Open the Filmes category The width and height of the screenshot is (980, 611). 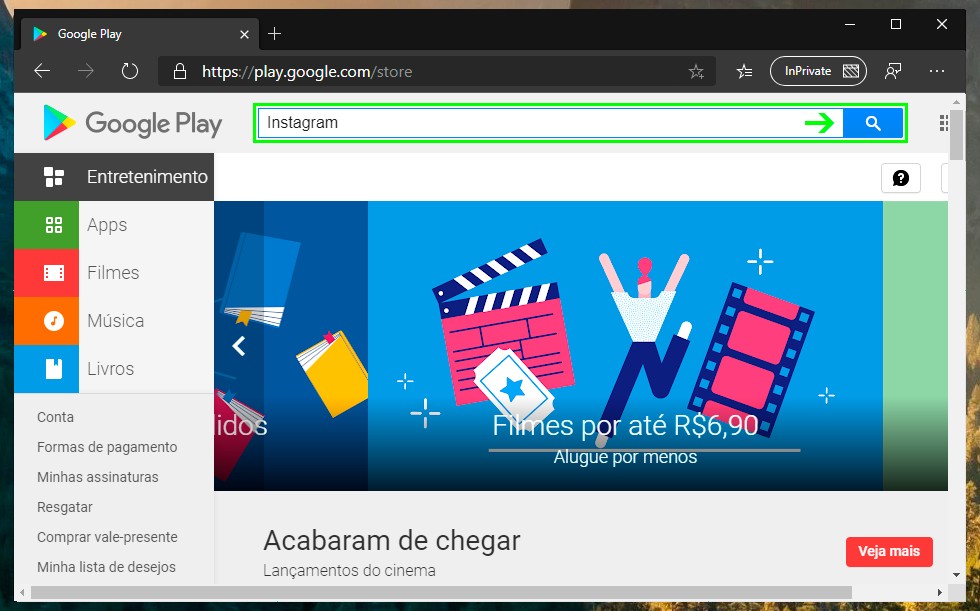pos(114,273)
